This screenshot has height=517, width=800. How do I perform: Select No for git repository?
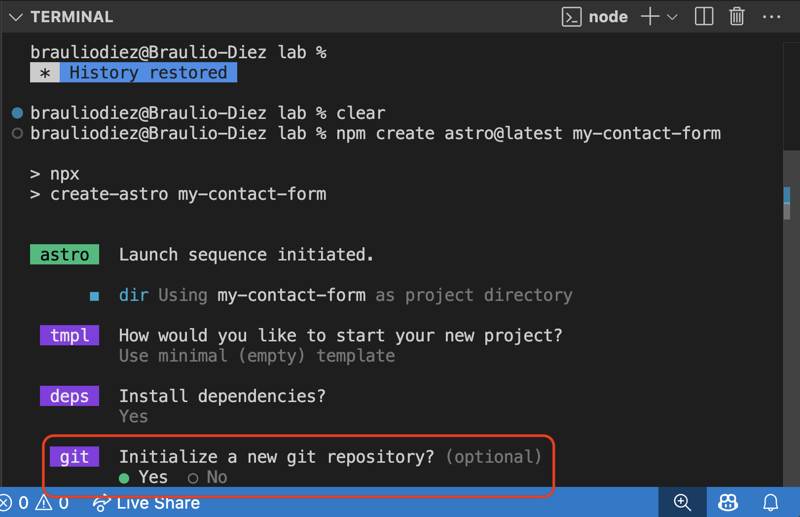(x=207, y=477)
